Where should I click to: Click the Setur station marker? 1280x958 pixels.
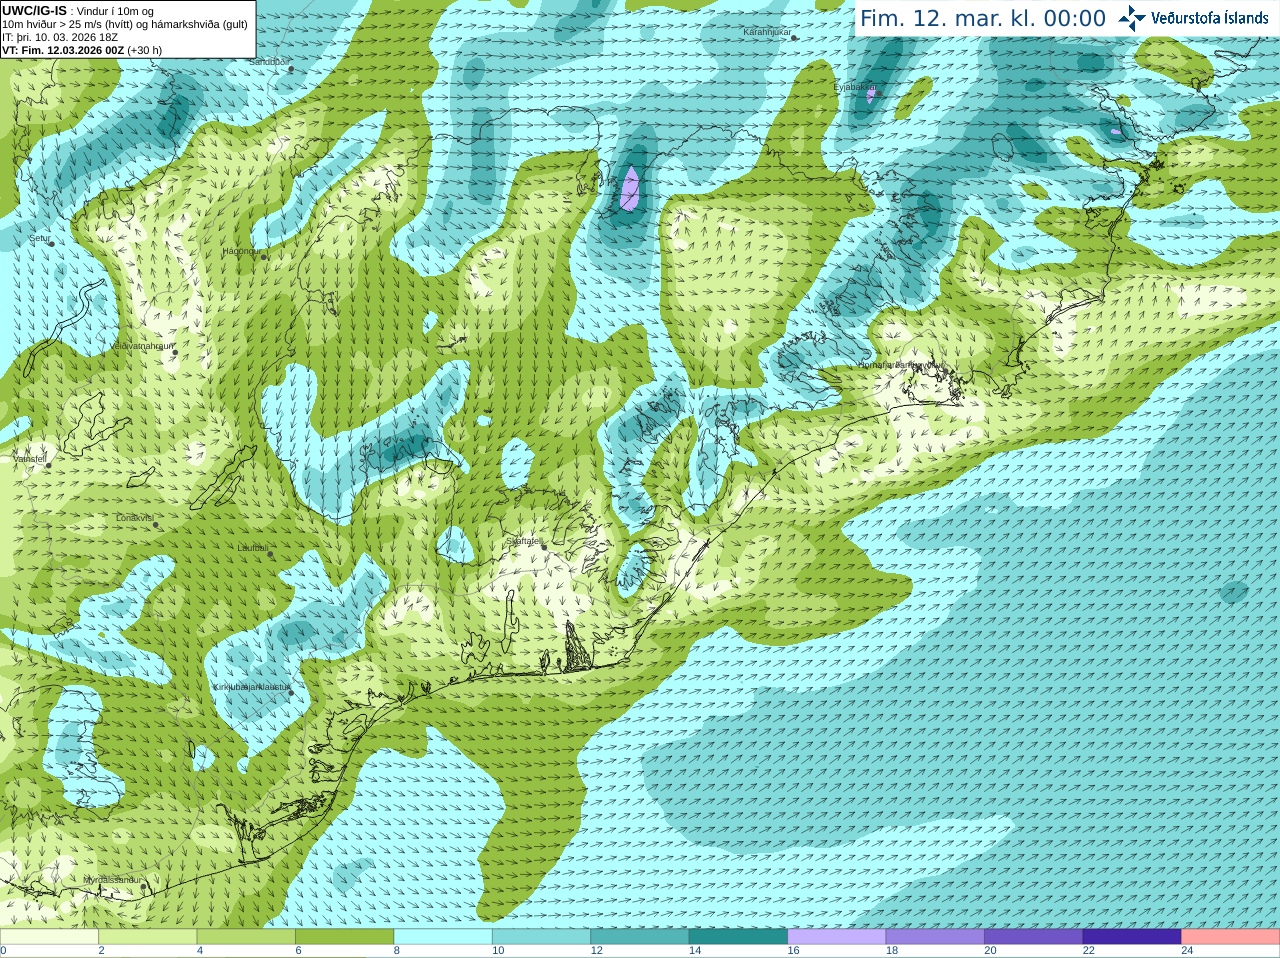coord(51,243)
